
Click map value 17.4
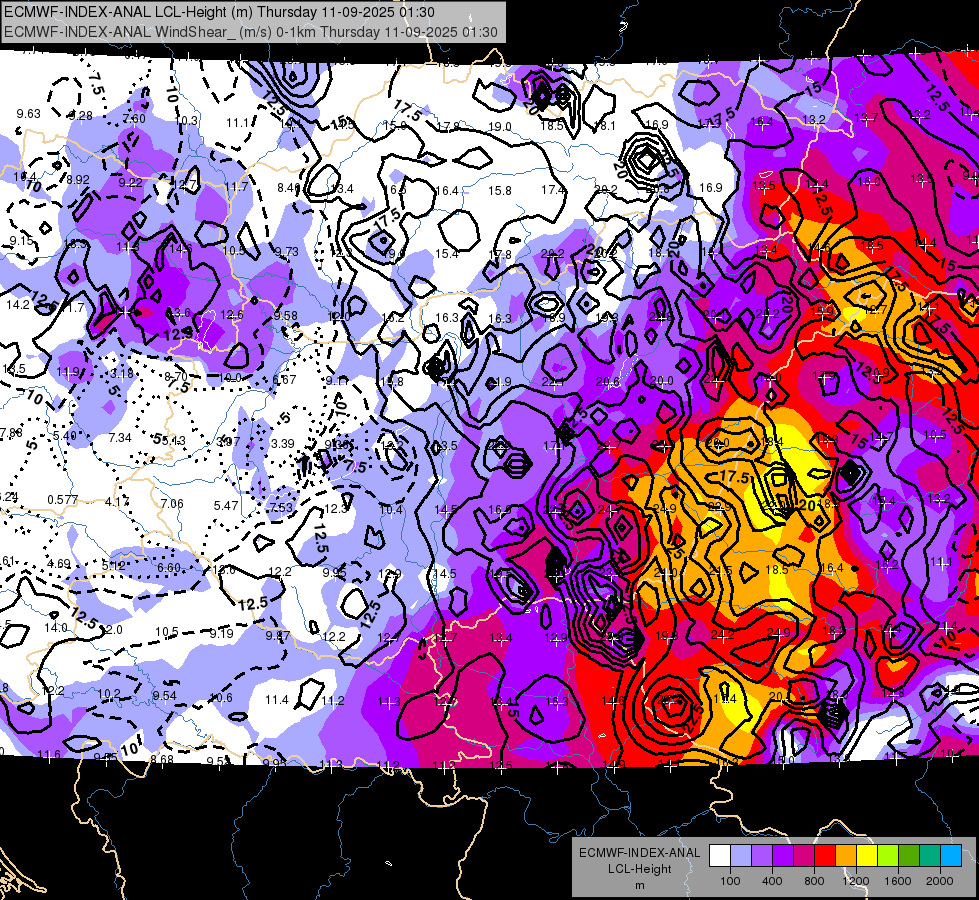tap(553, 189)
